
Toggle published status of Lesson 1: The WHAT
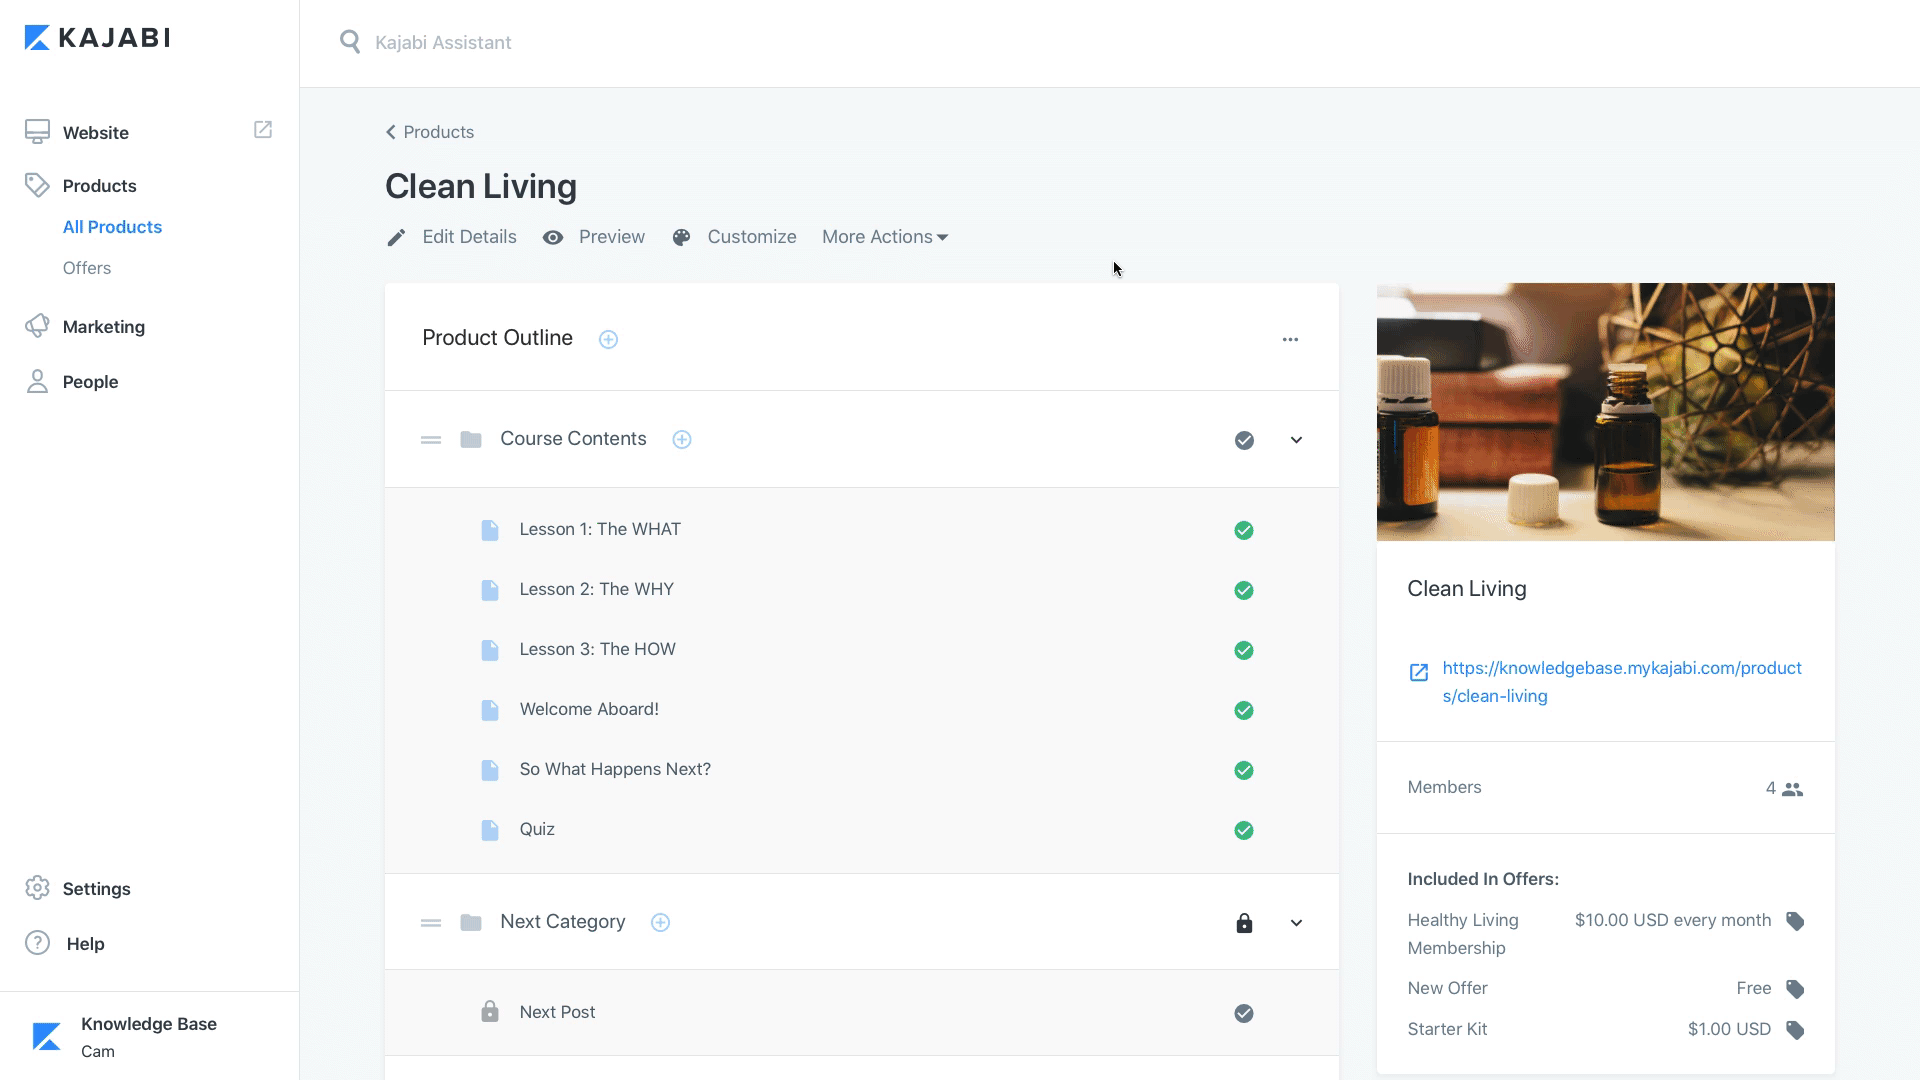pos(1244,530)
